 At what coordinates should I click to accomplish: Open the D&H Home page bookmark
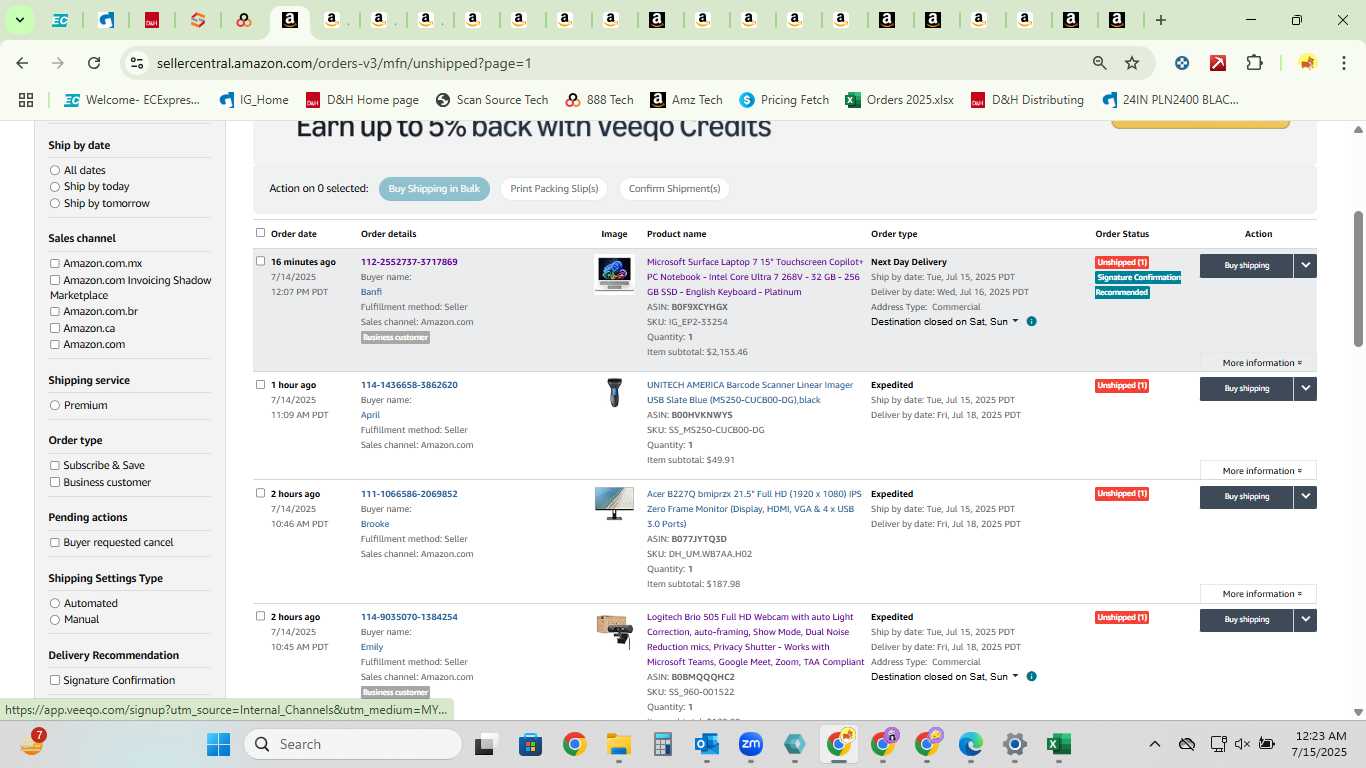click(362, 100)
